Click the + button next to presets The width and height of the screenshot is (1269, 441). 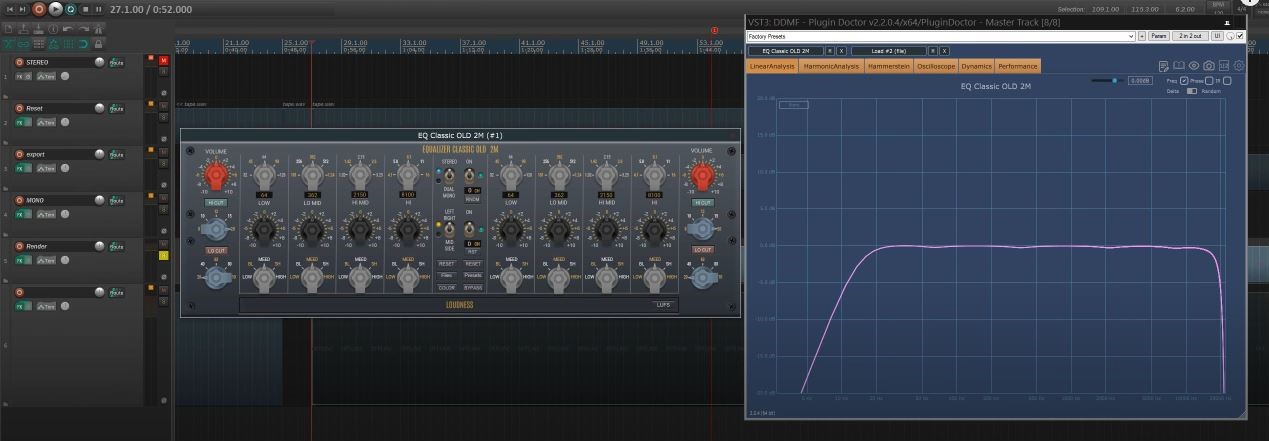coord(1142,36)
